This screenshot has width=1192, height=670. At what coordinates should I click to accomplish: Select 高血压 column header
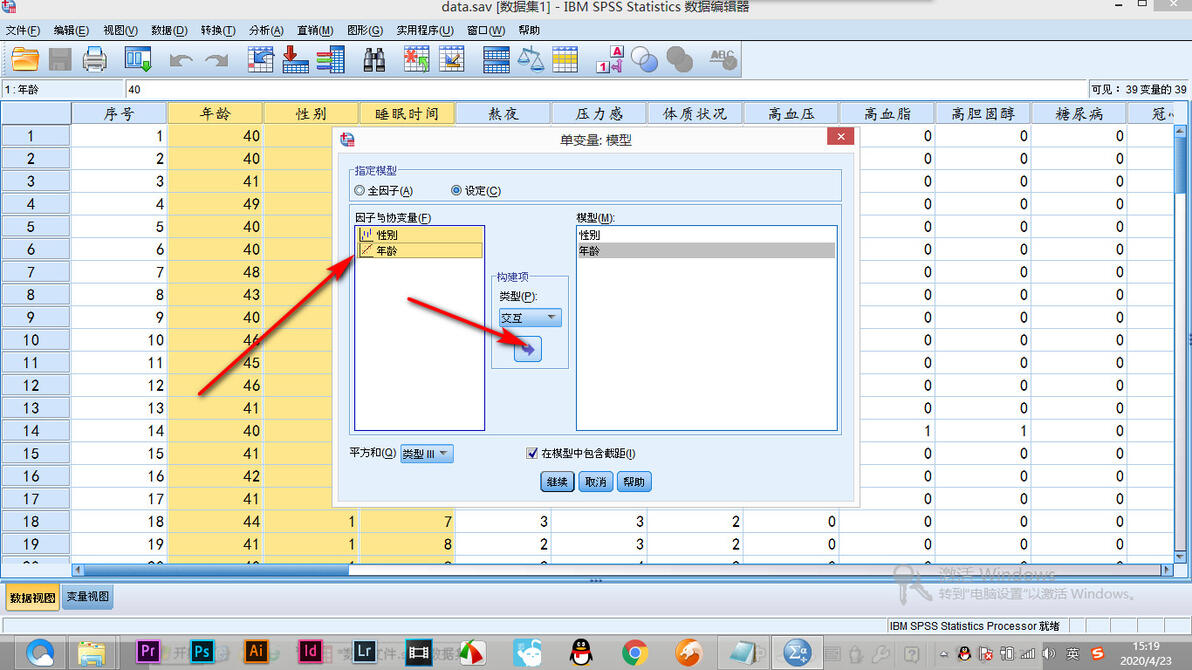pos(791,113)
